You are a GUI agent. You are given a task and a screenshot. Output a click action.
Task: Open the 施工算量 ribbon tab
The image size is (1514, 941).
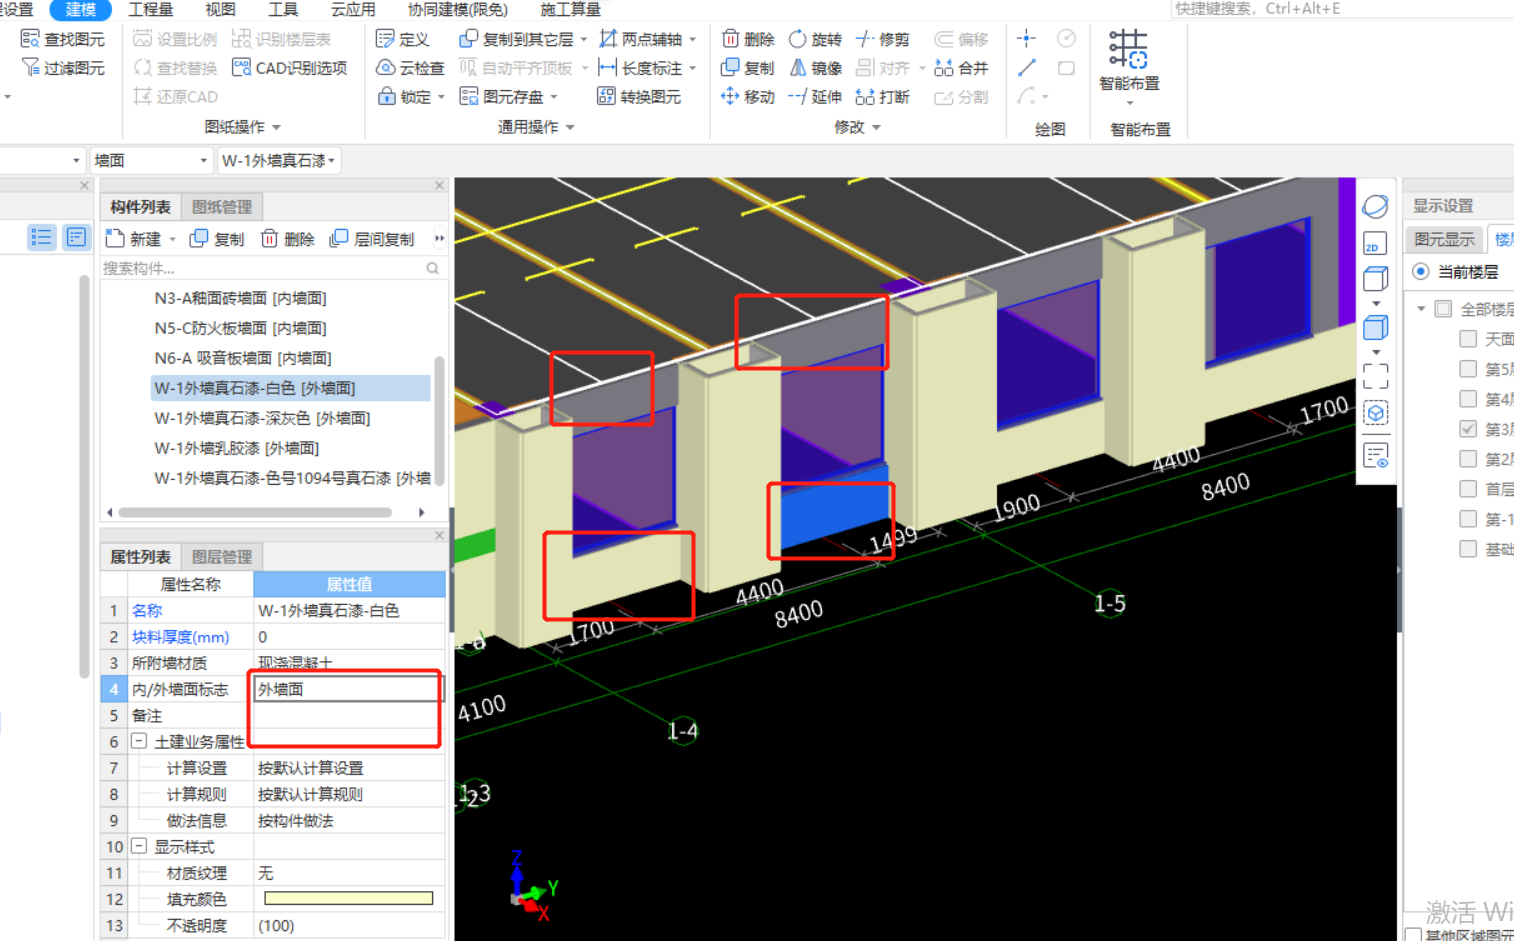point(570,10)
